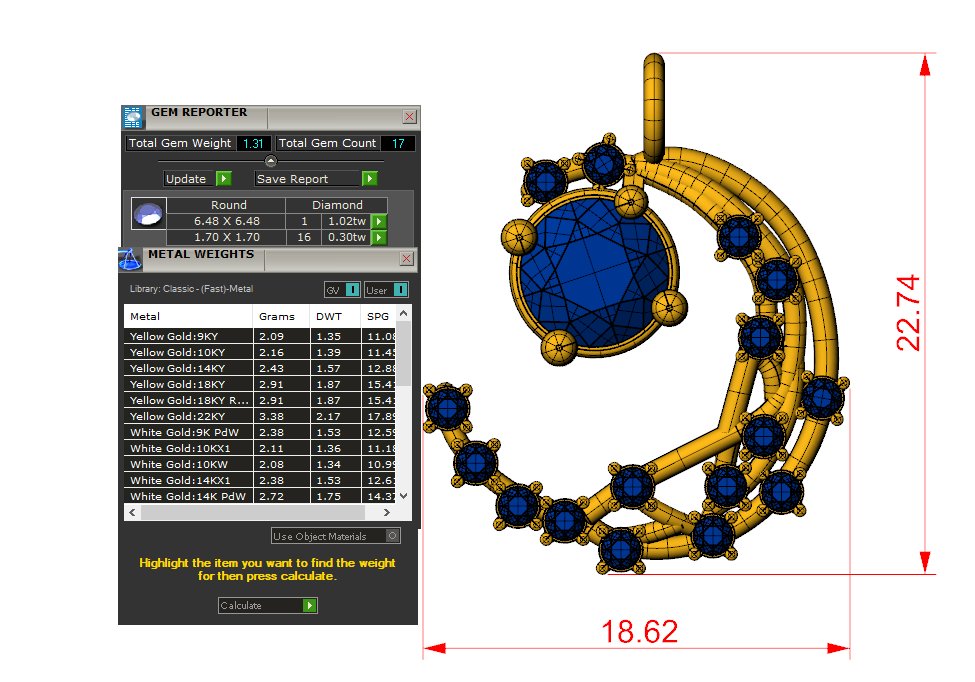Click the 2.43 grams cell for 14KY
The height and width of the screenshot is (682, 975).
[282, 369]
